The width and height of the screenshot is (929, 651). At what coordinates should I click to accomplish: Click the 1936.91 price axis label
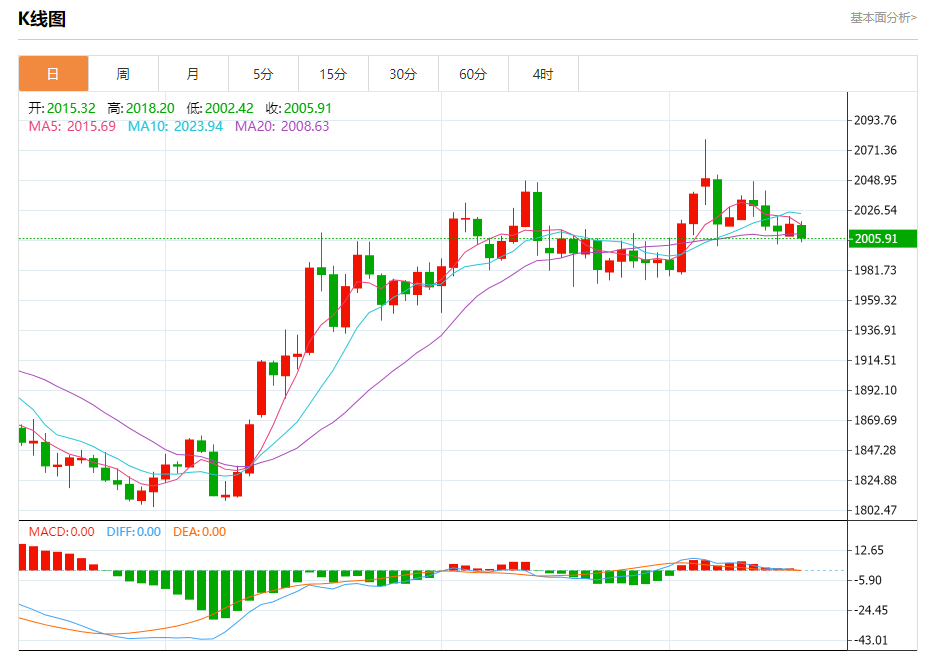click(875, 330)
